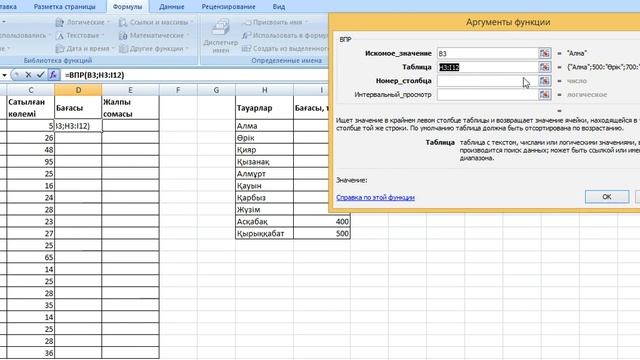The image size is (640, 360).
Task: Open Текстовые functions dropdown
Action: tap(80, 36)
